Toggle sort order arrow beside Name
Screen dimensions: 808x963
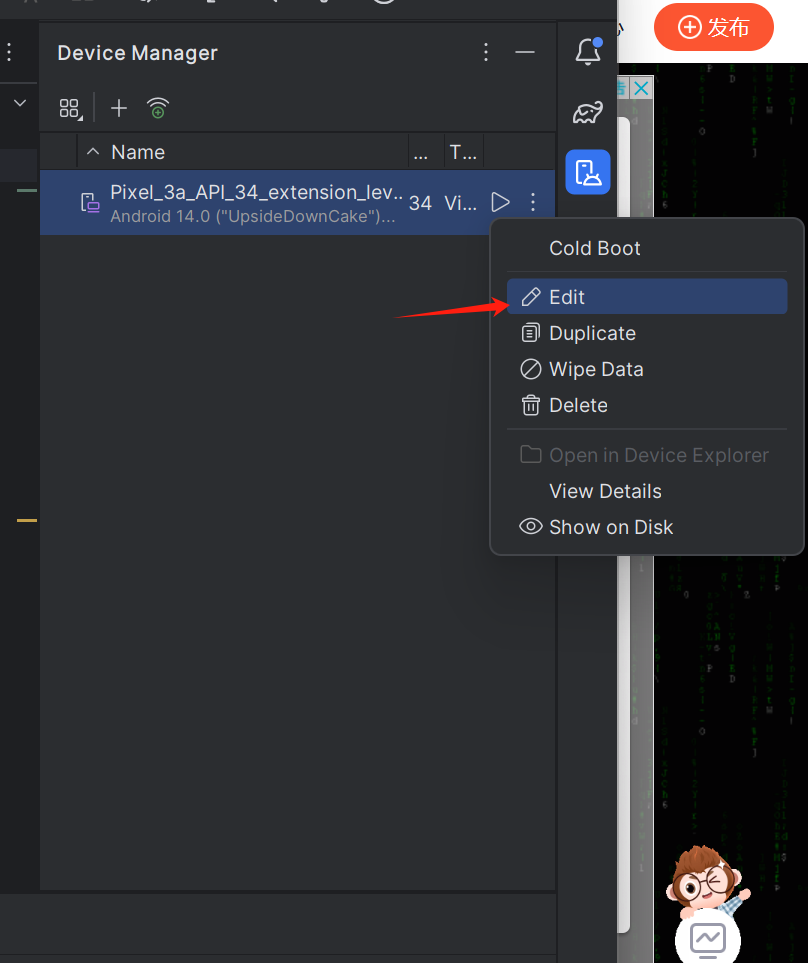[93, 152]
